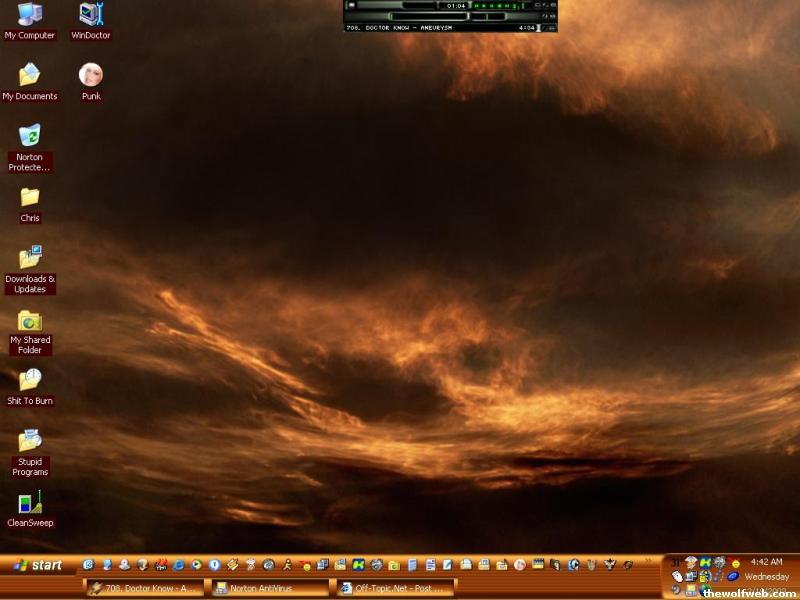Click the Start button
Viewport: 800px width, 600px height.
[x=38, y=565]
